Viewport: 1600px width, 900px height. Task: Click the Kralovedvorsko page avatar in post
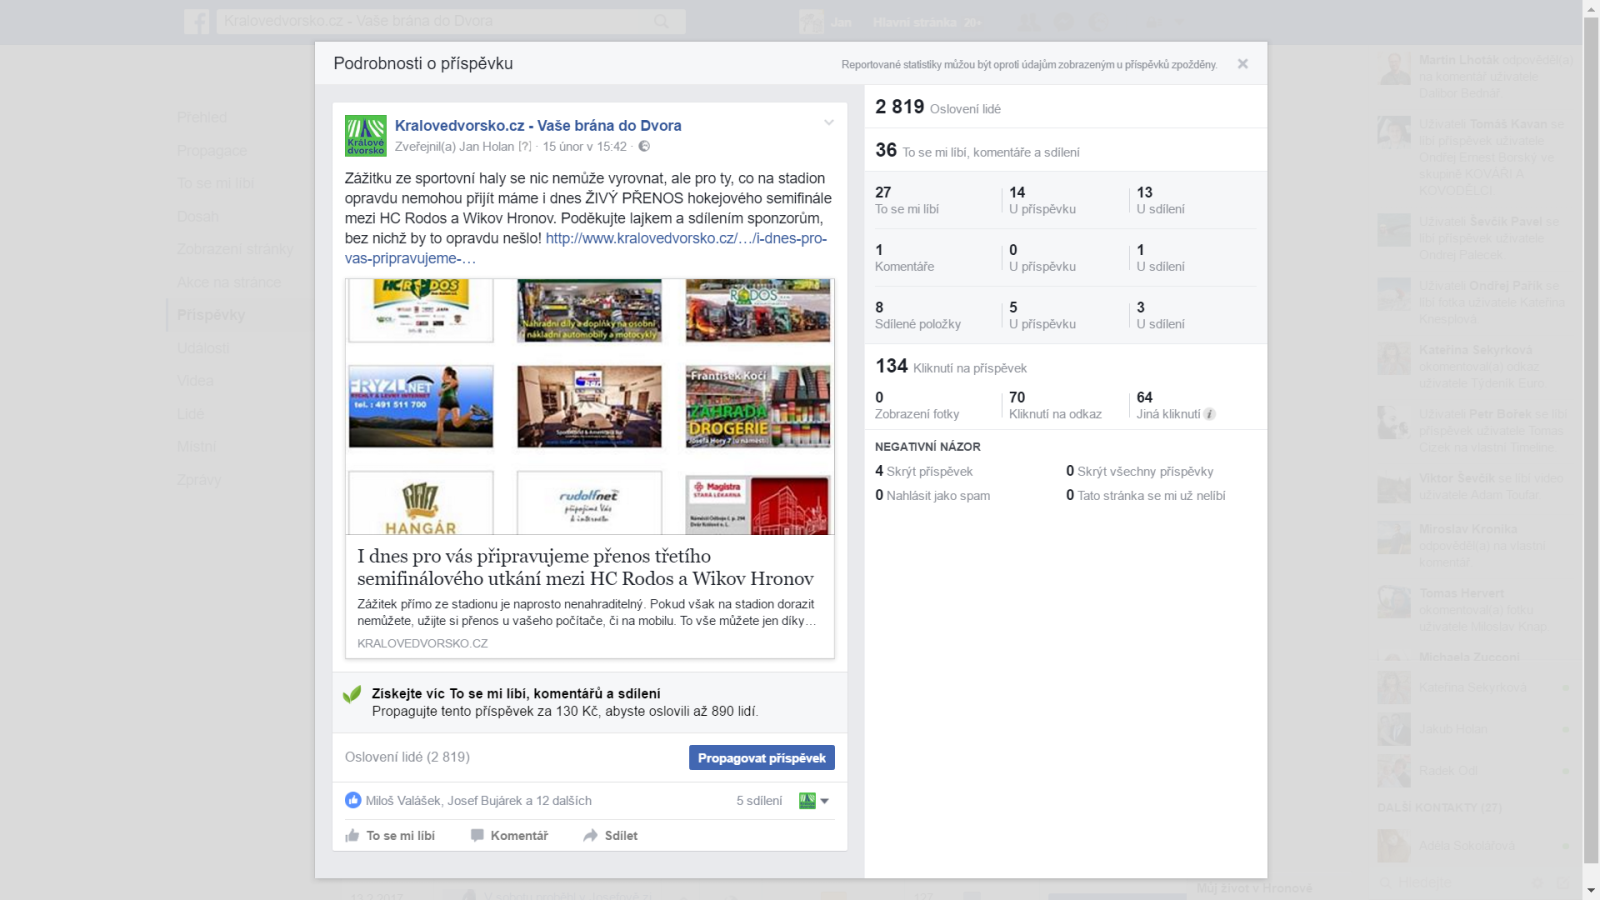366,136
